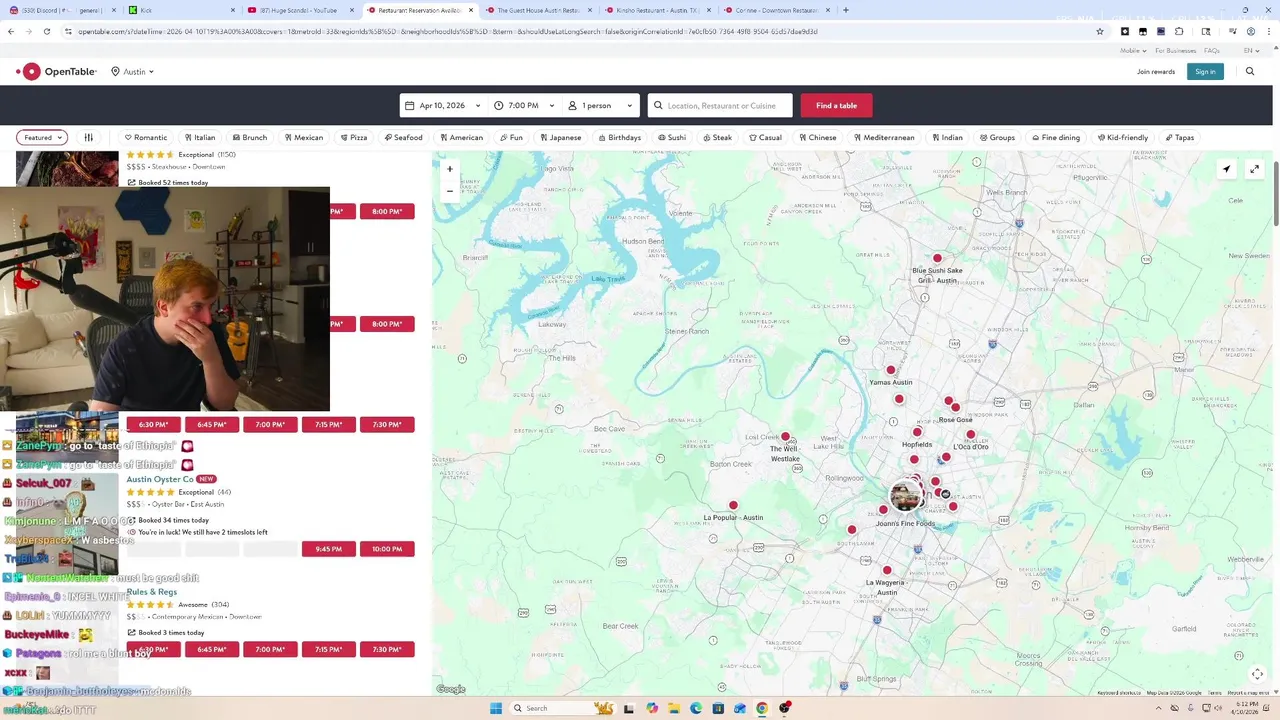The width and height of the screenshot is (1280, 720).
Task: Switch to the Corinne Downtown Restaurant tab
Action: (776, 10)
